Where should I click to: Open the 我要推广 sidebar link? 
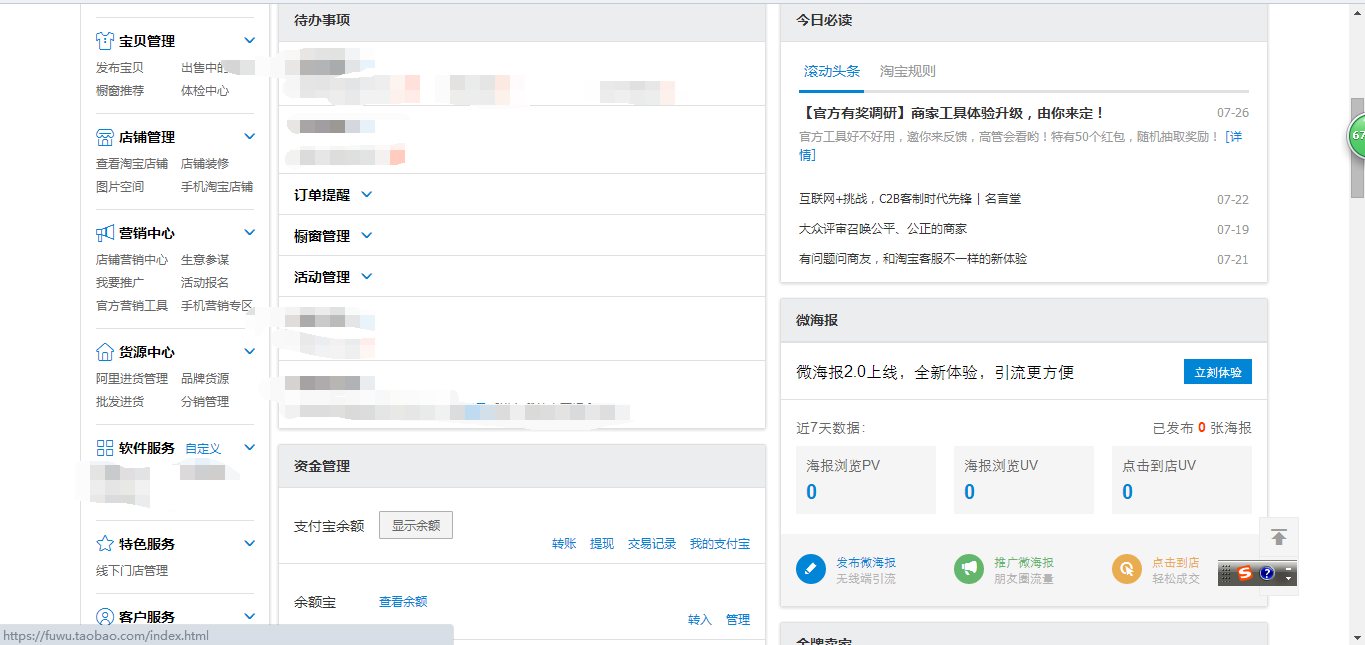point(120,283)
